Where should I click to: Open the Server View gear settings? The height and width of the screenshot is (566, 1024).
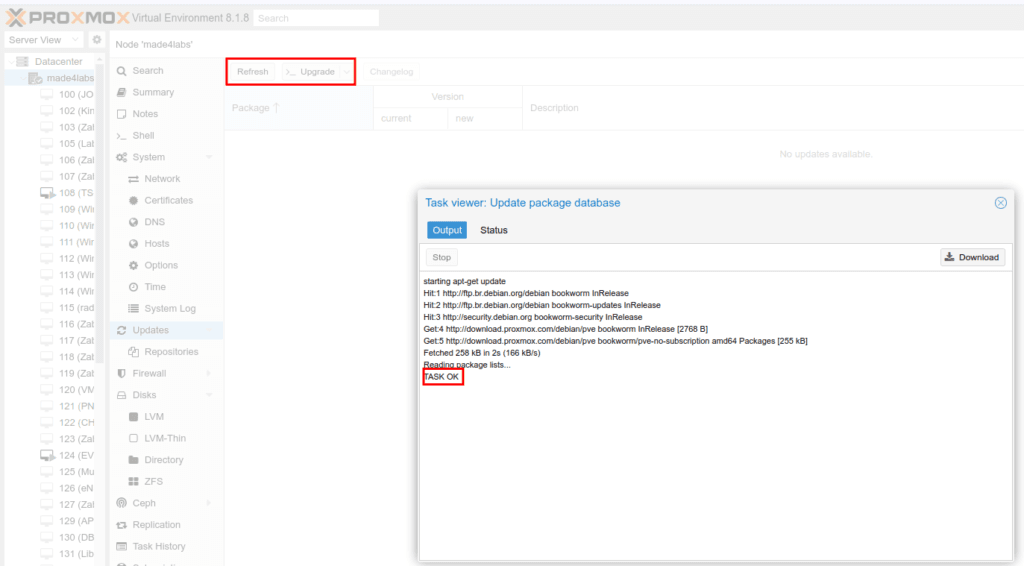pos(97,40)
